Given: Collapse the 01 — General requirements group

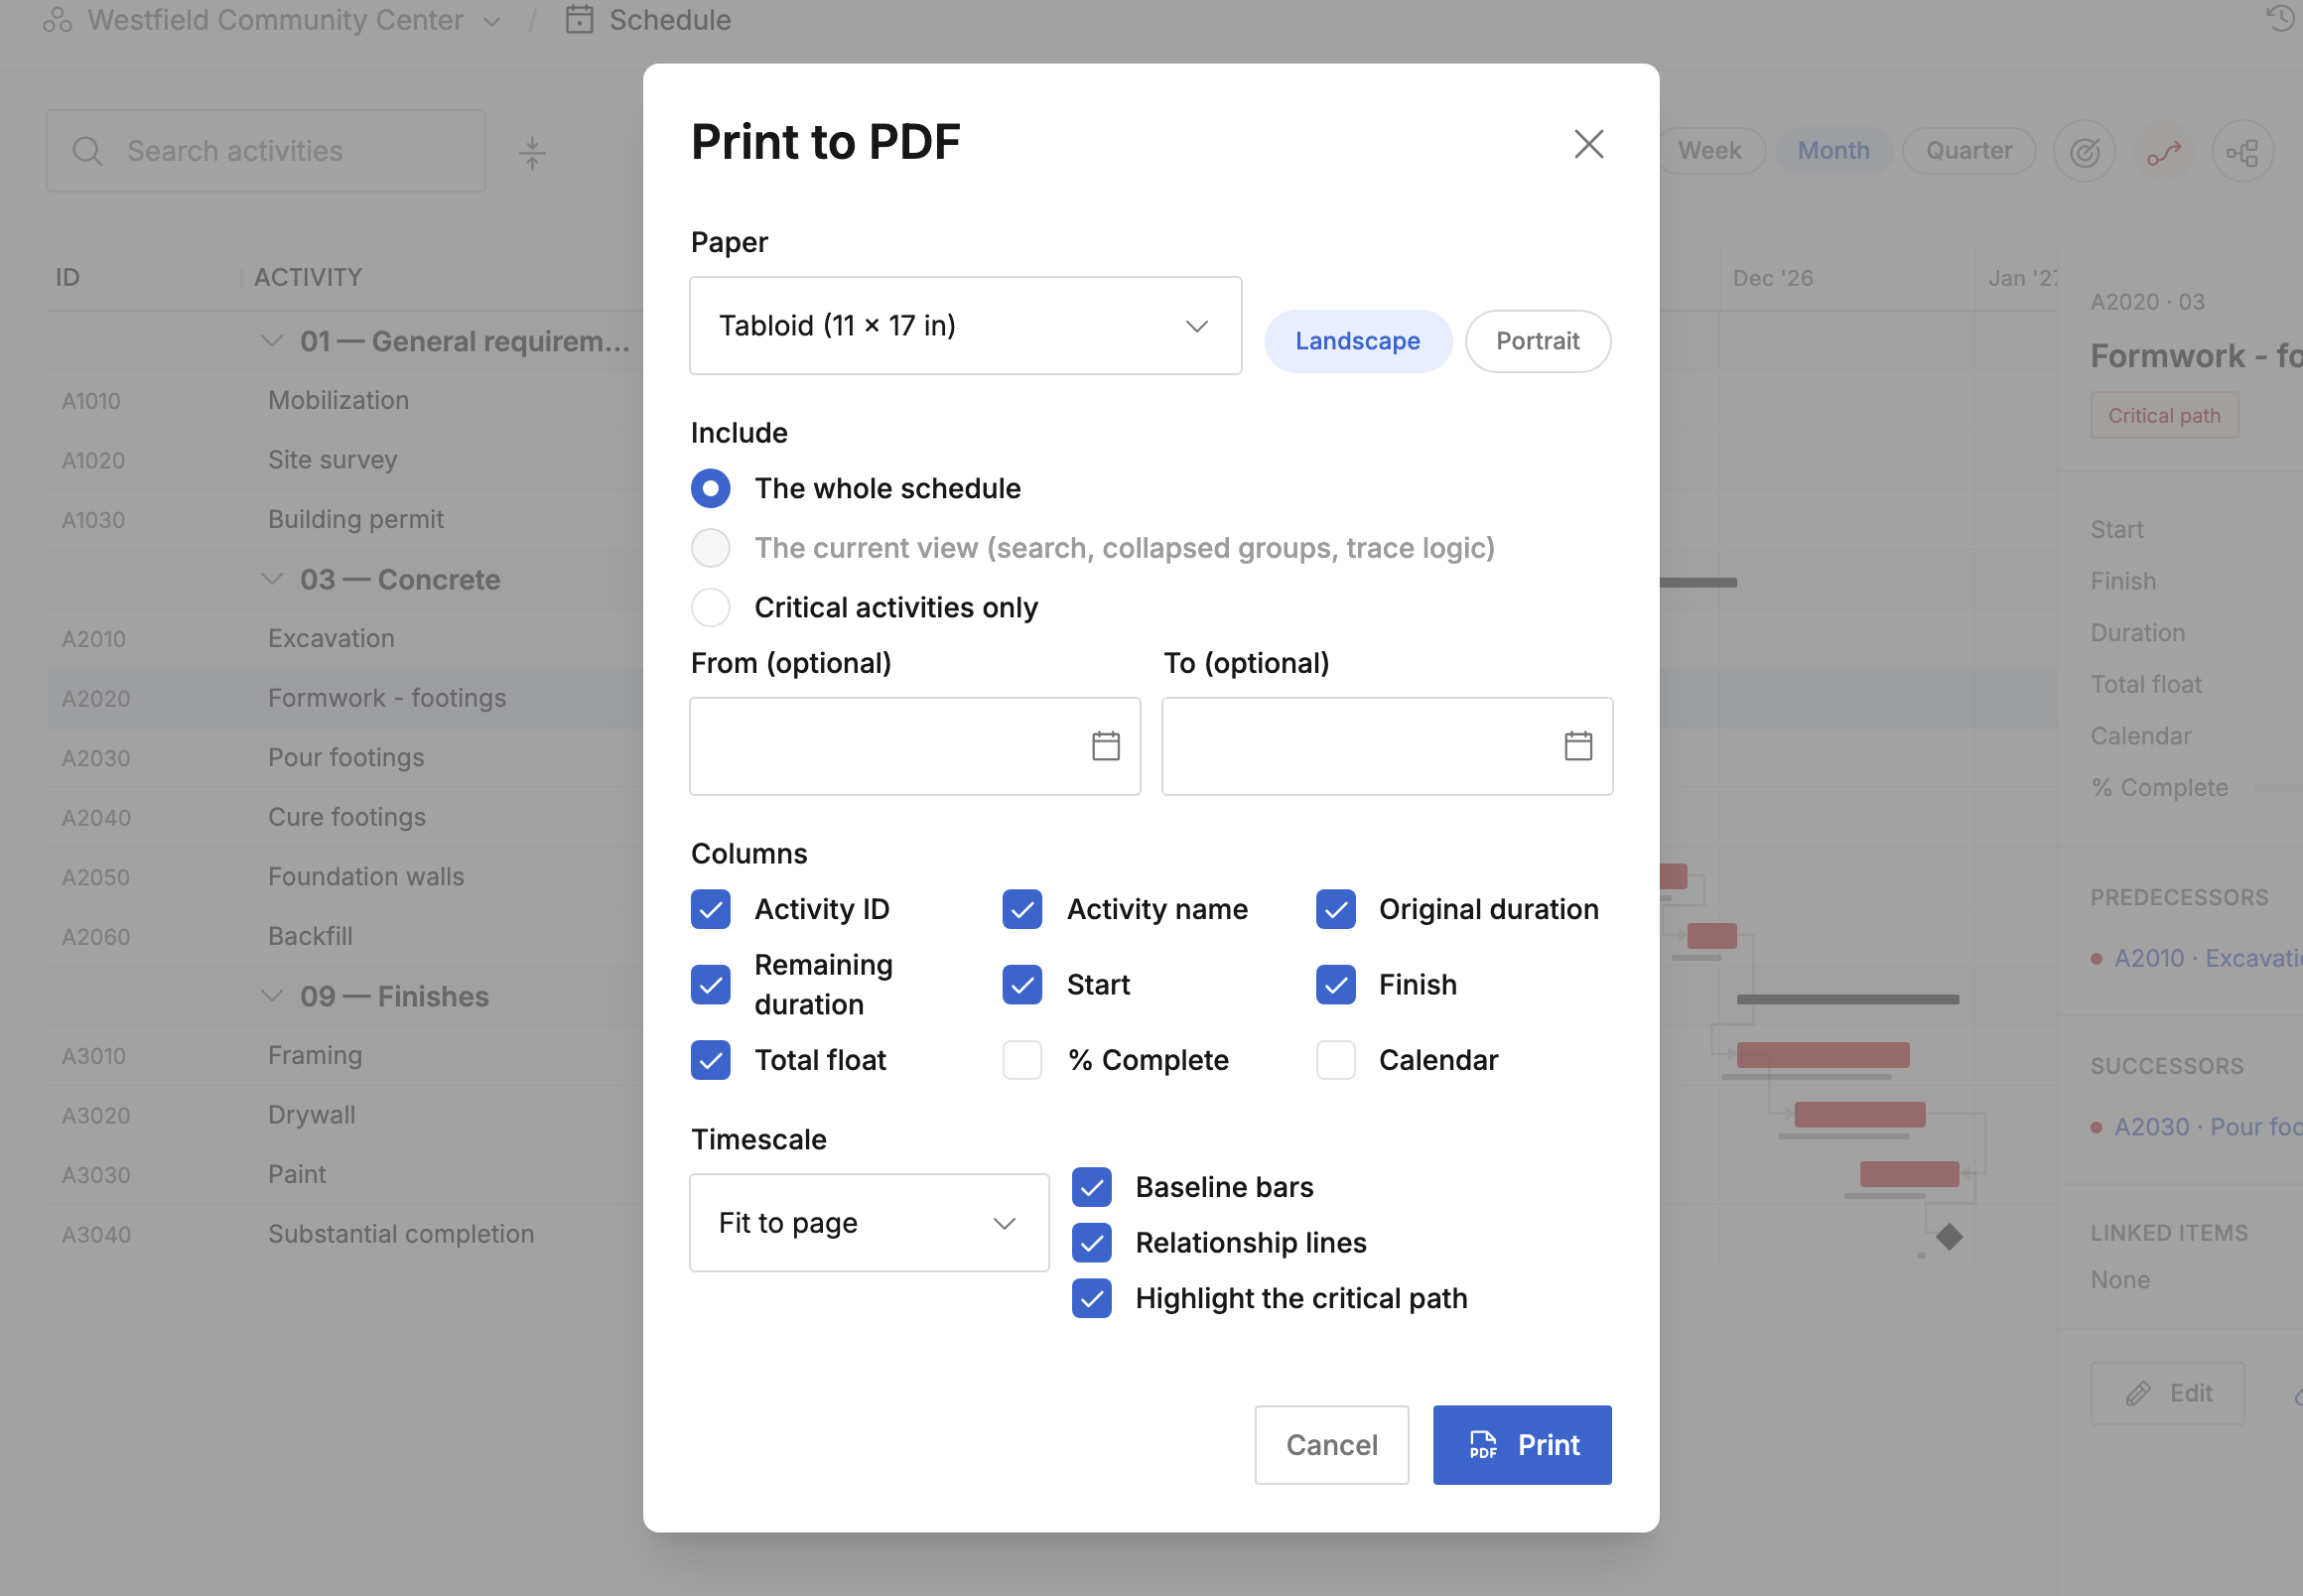Looking at the screenshot, I should coord(271,341).
